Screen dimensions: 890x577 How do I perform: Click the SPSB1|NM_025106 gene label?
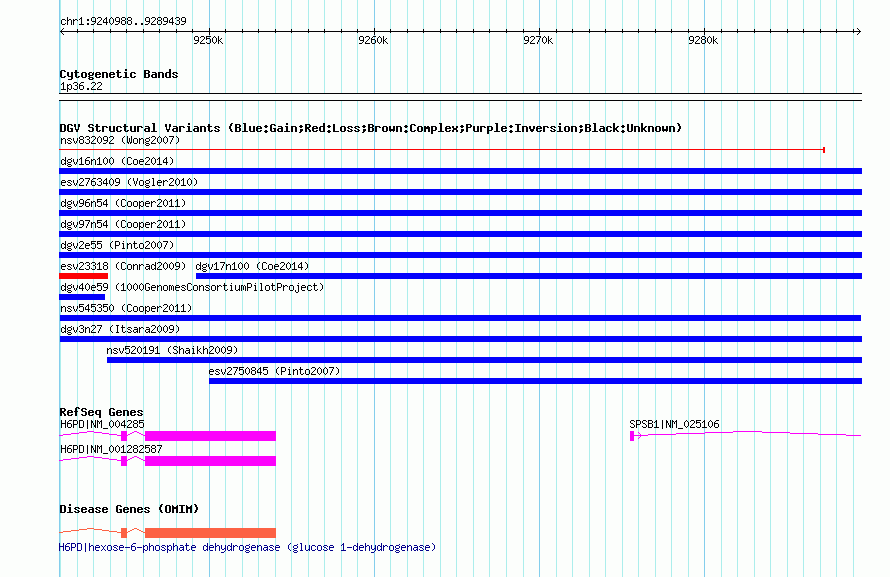674,424
